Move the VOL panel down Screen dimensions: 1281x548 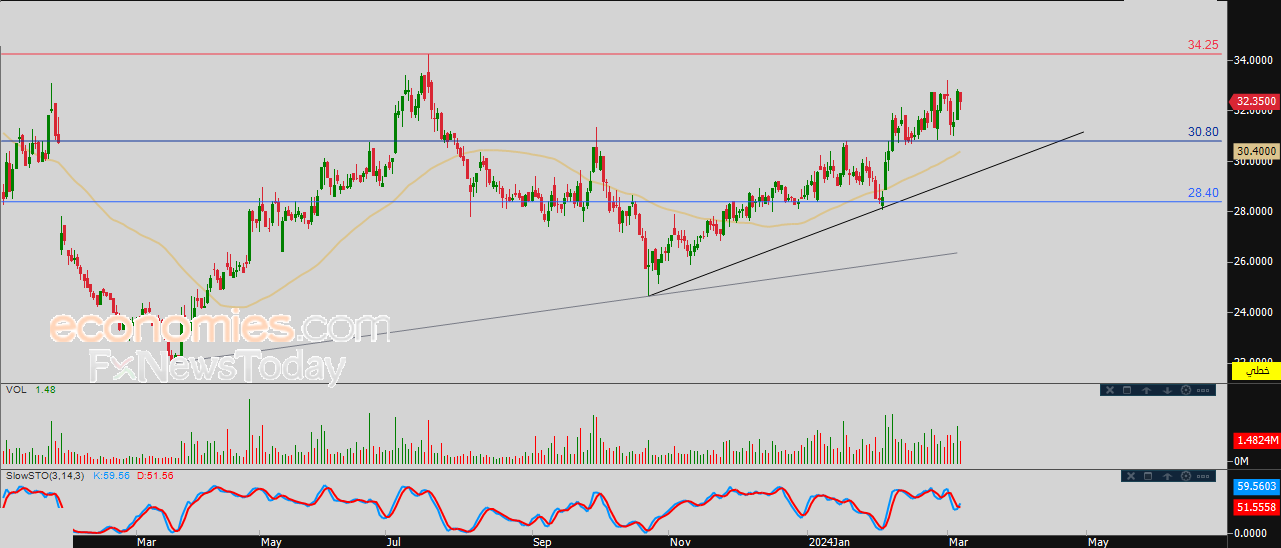pyautogui.click(x=1167, y=391)
